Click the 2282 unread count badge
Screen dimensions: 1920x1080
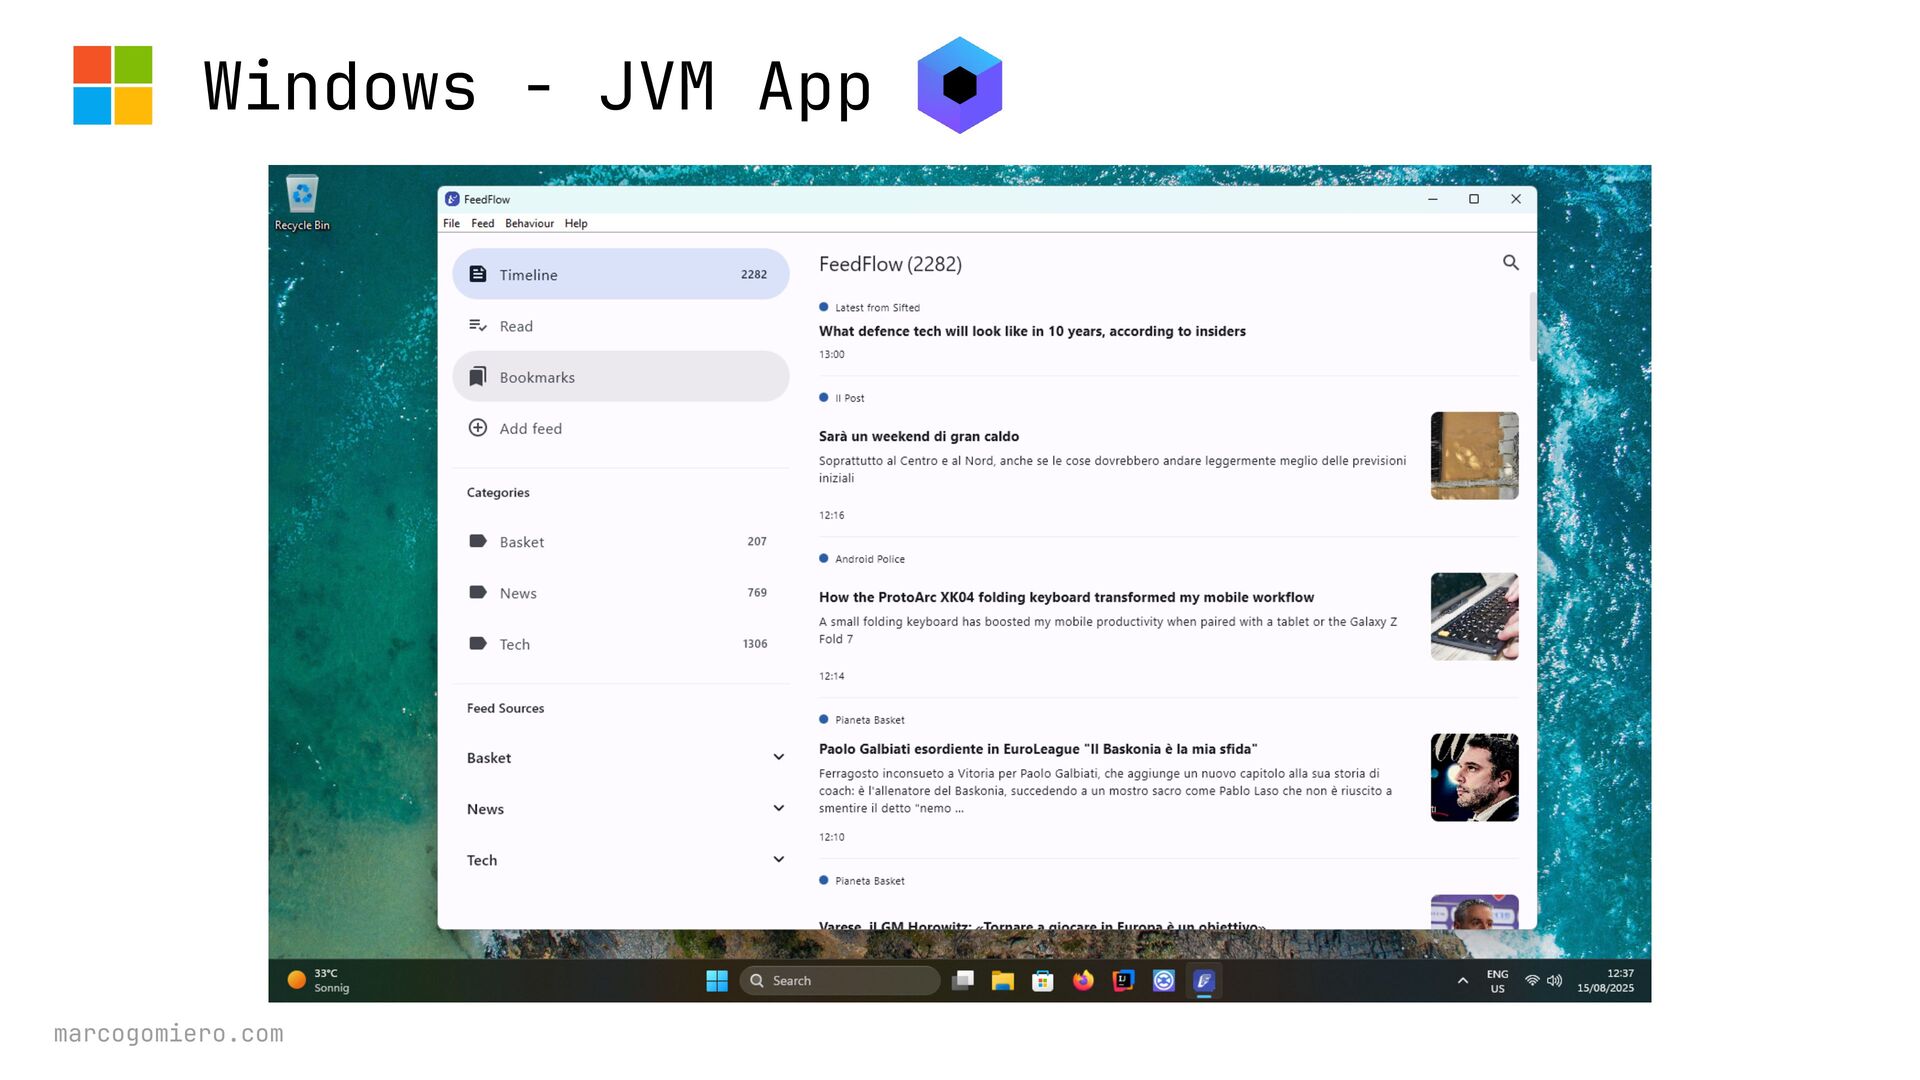(x=754, y=274)
